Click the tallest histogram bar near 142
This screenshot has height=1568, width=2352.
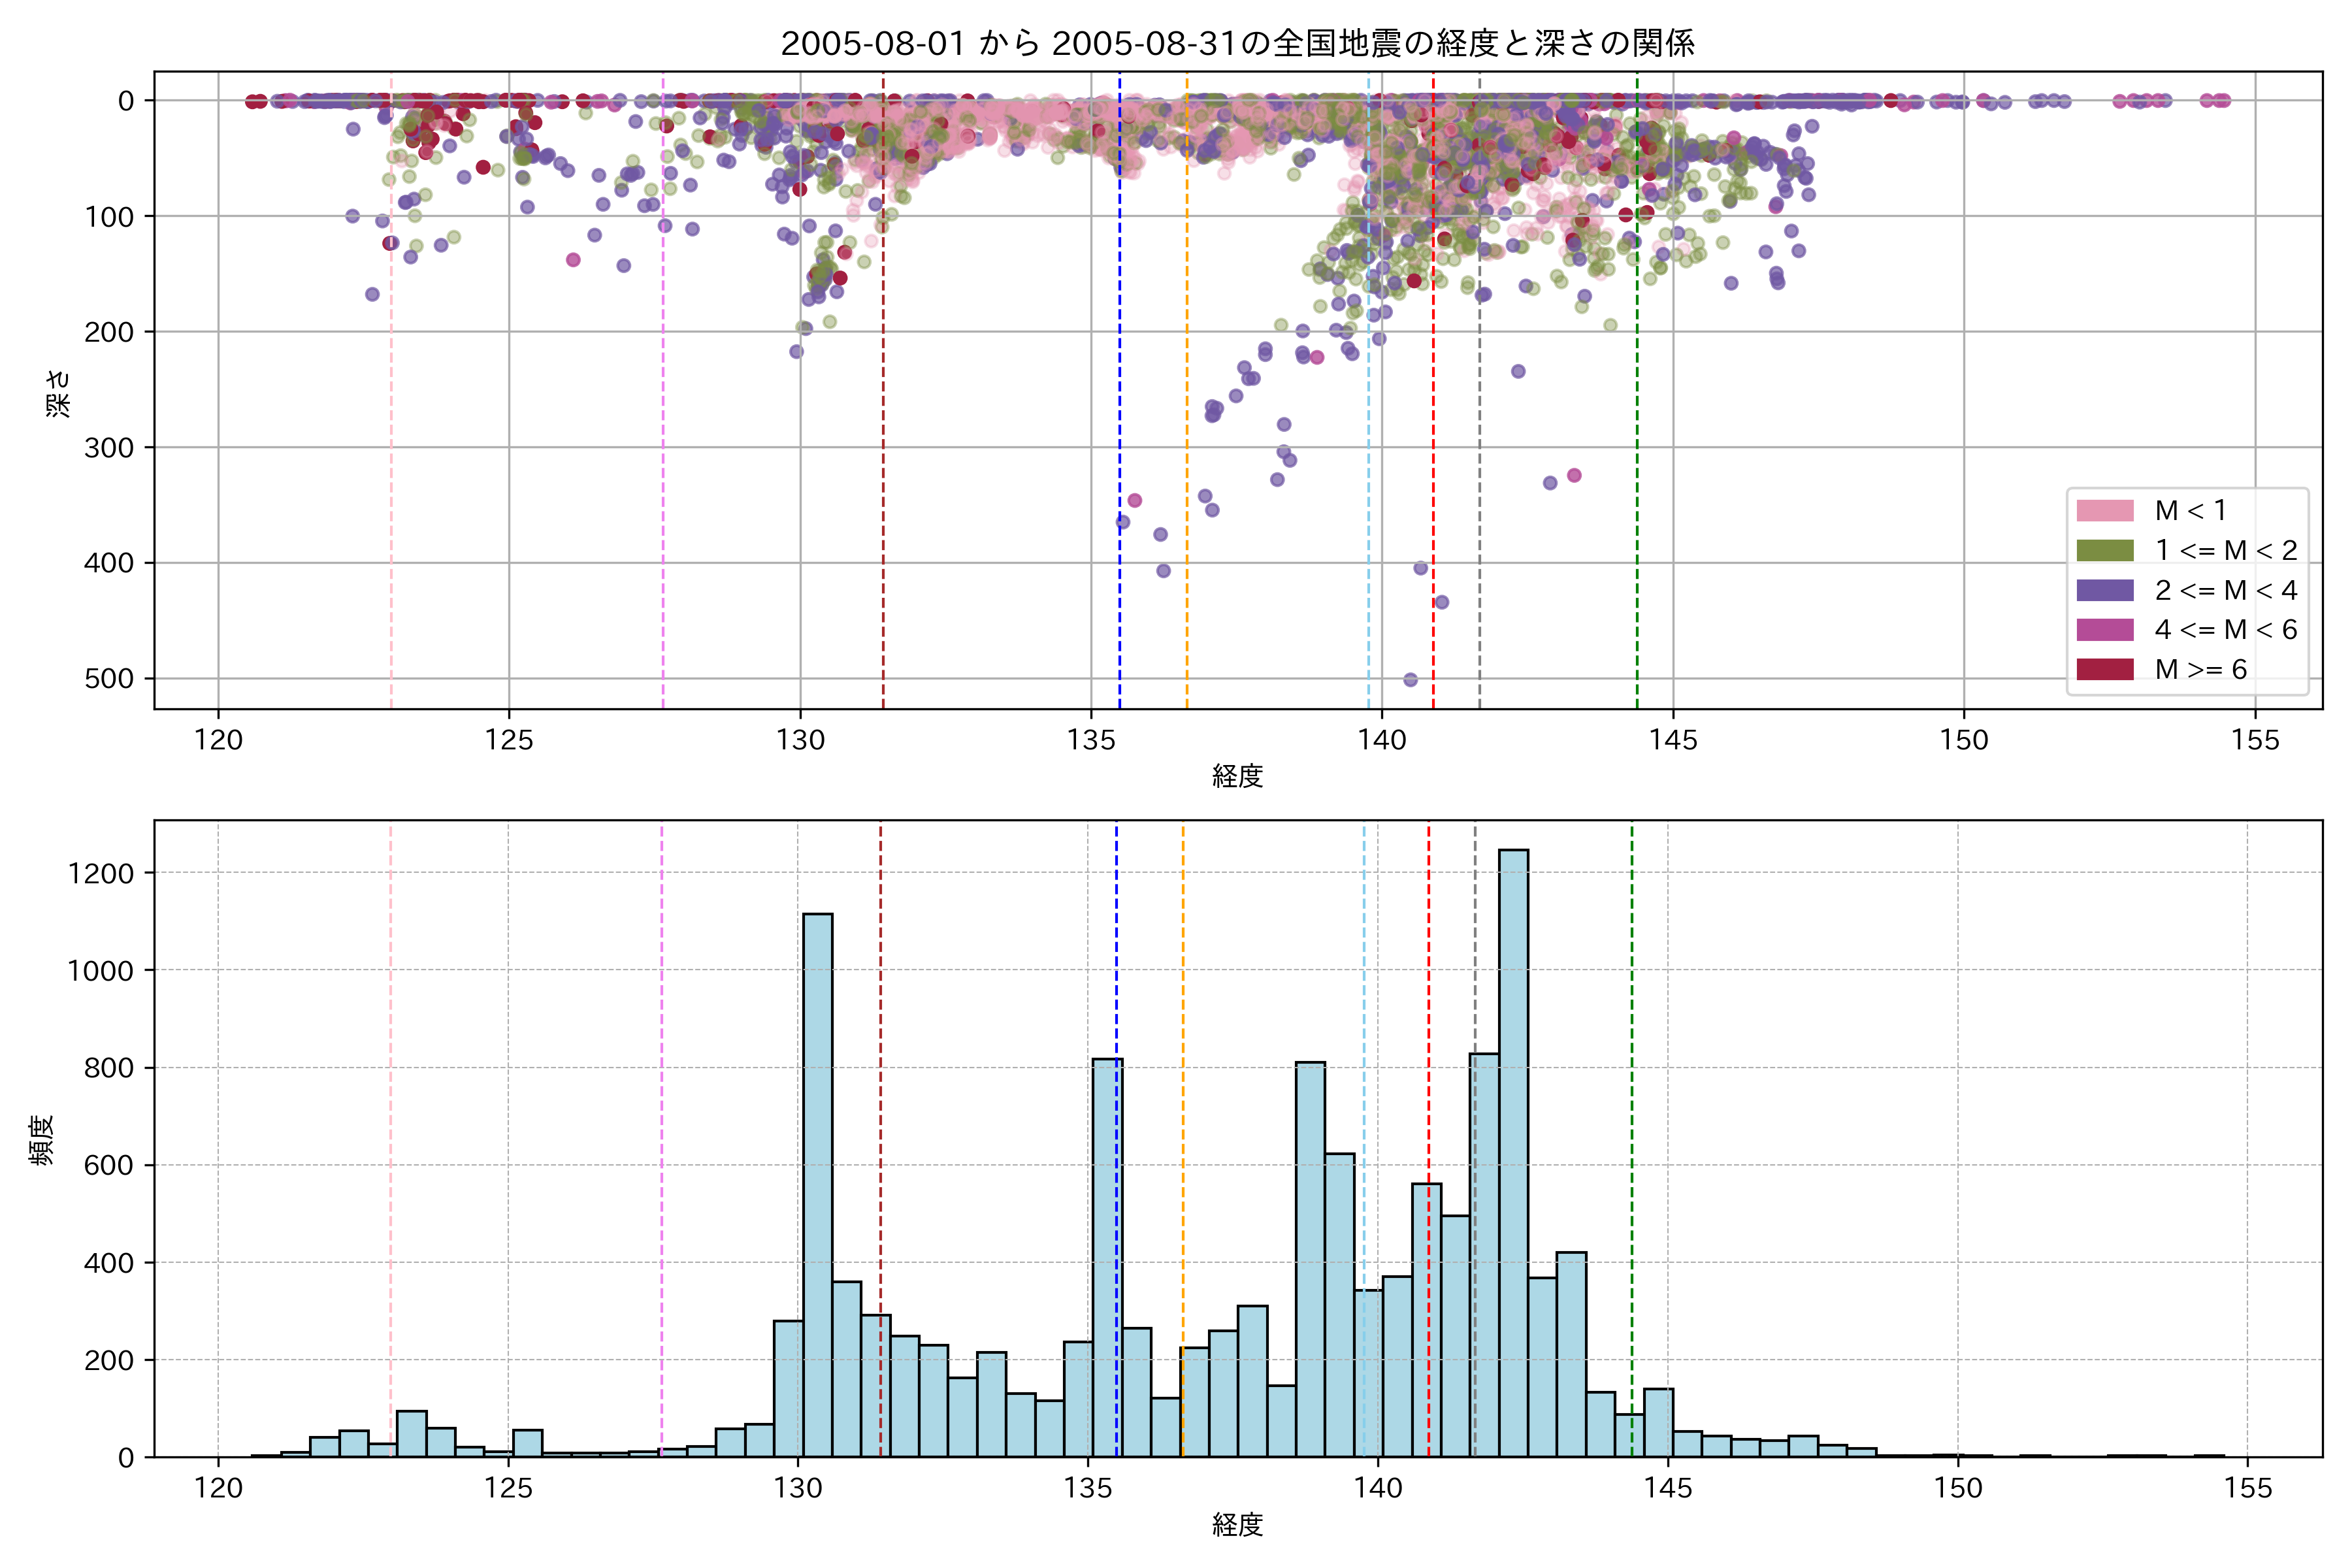(x=1513, y=1150)
